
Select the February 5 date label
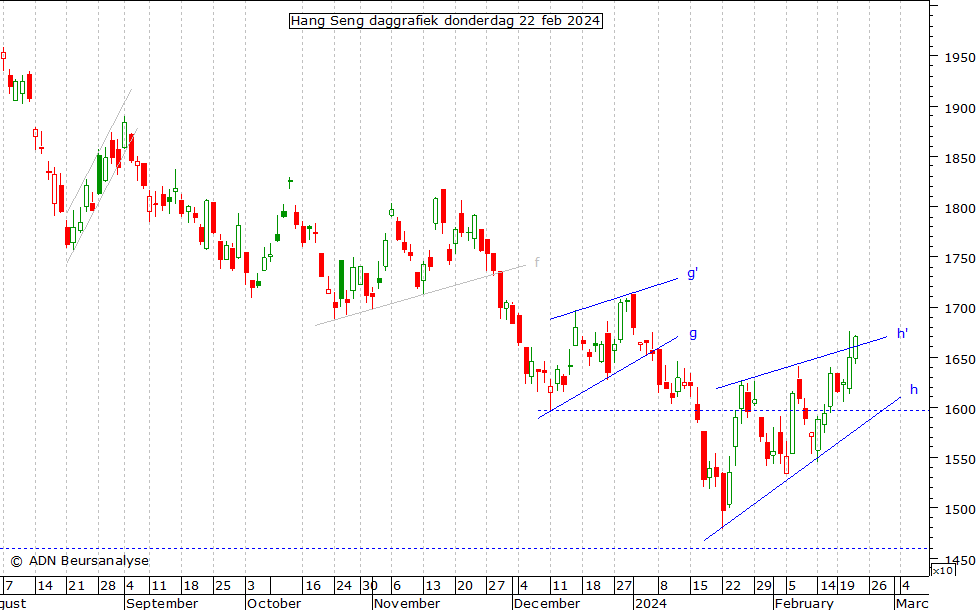pyautogui.click(x=792, y=586)
